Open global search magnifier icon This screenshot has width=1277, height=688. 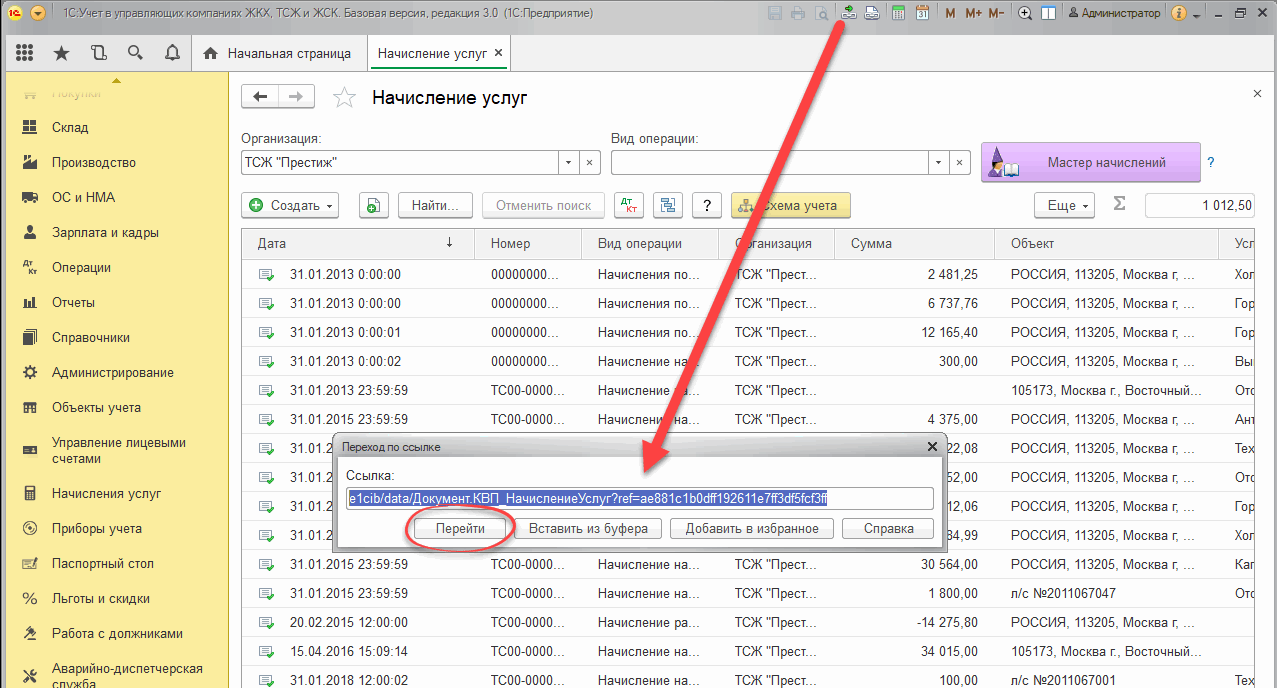(x=135, y=53)
